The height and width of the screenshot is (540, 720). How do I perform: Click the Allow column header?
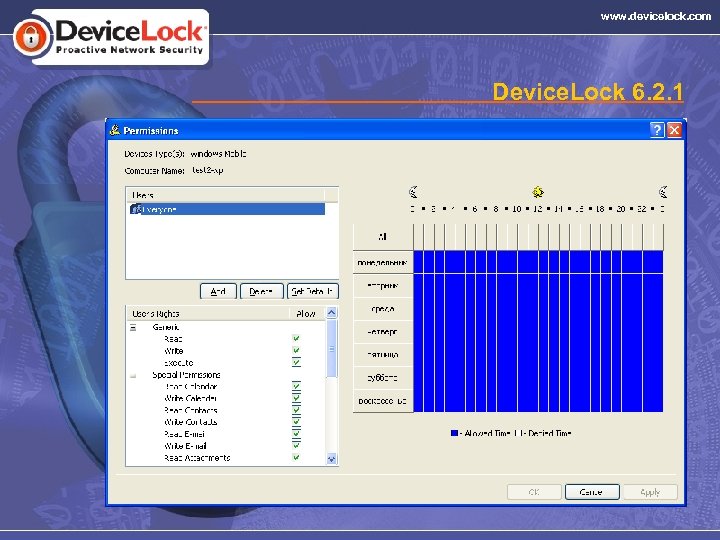pyautogui.click(x=307, y=314)
